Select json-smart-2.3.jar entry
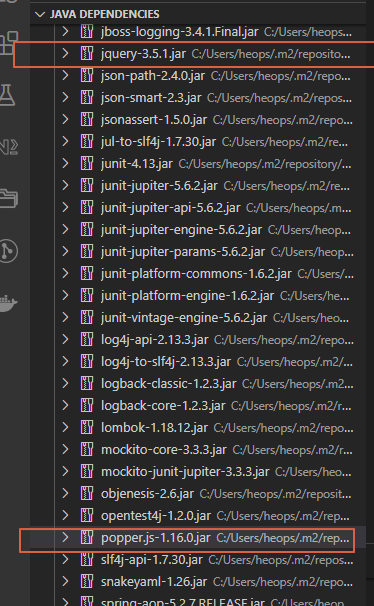Viewport: 374px width, 606px height. pos(198,97)
